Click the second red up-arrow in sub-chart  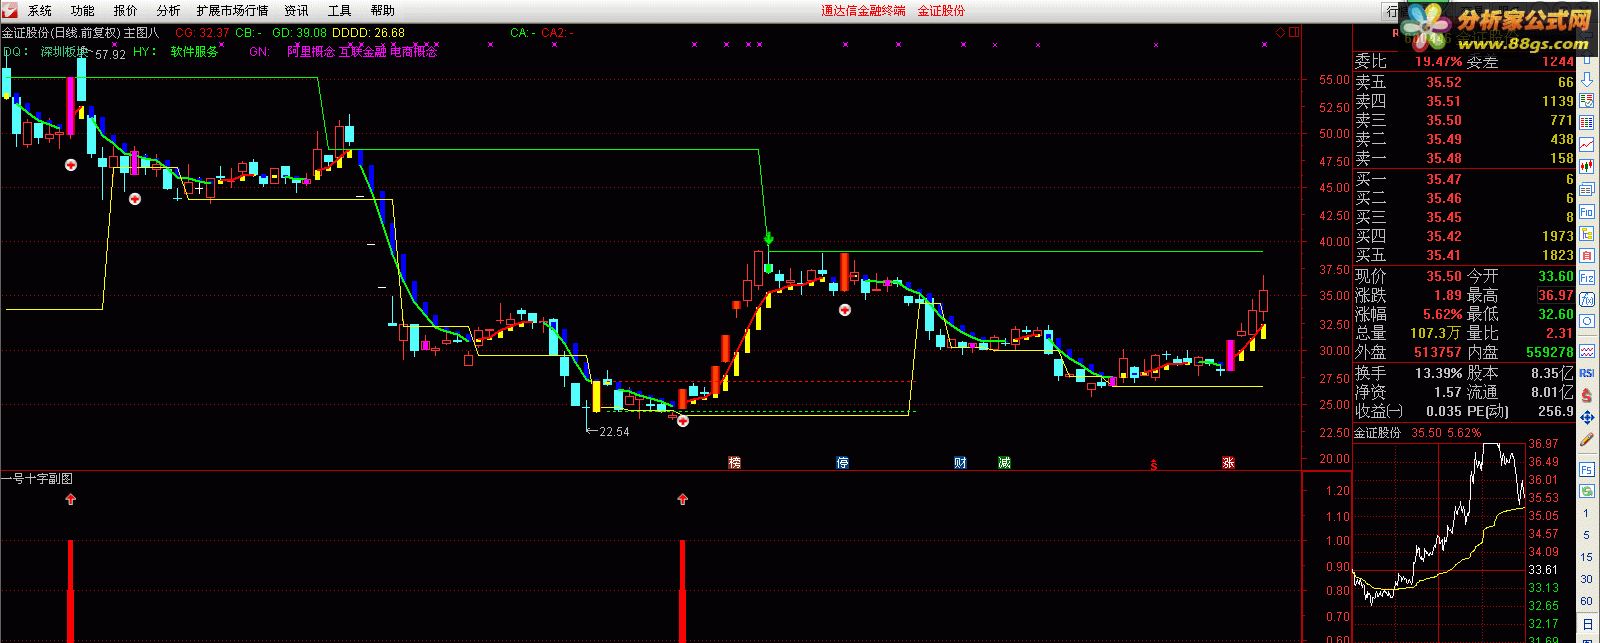683,499
